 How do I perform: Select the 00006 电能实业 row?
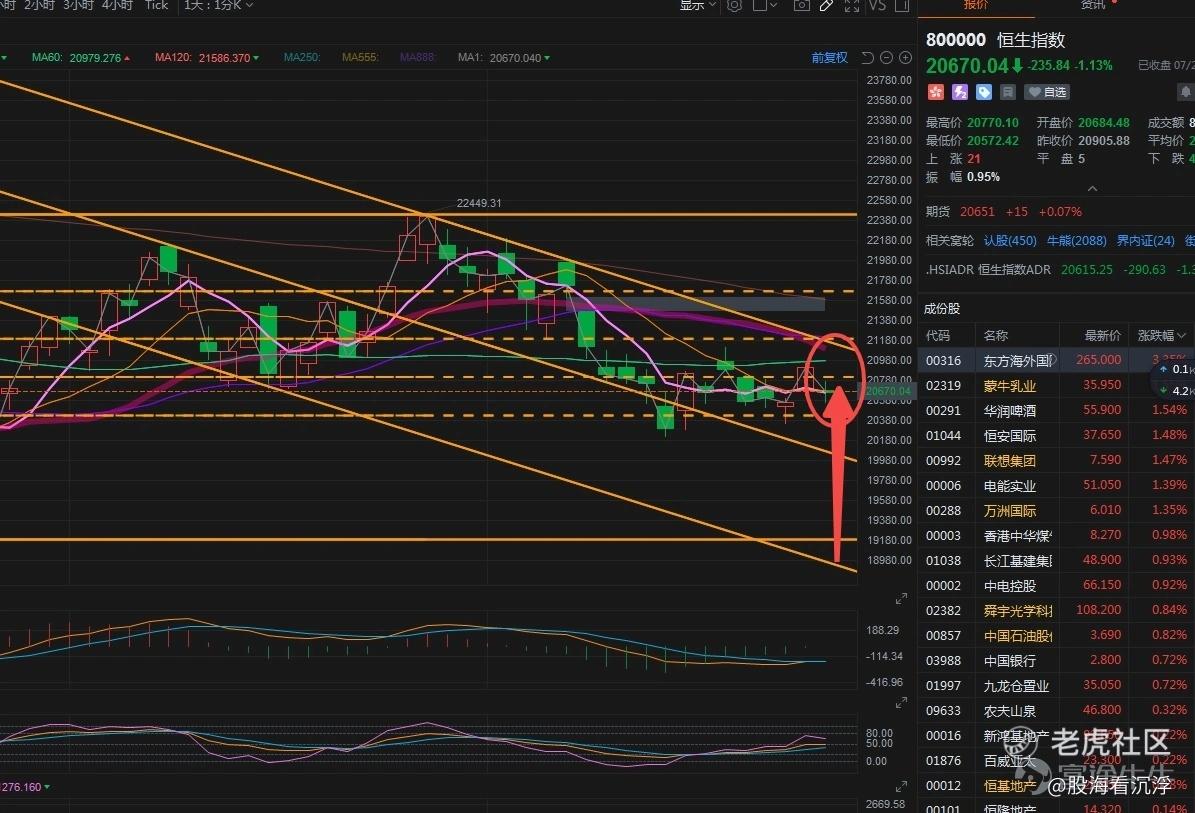pyautogui.click(x=1056, y=485)
